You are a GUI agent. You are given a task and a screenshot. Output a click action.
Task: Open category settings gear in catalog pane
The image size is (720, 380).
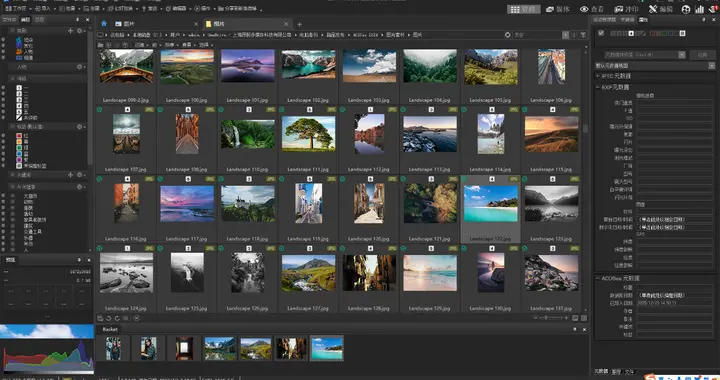79,31
